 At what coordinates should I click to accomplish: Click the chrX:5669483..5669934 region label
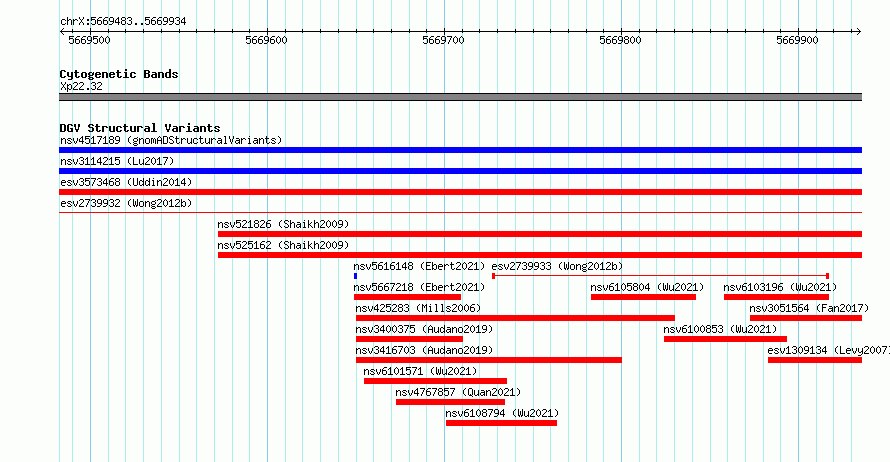(x=123, y=22)
